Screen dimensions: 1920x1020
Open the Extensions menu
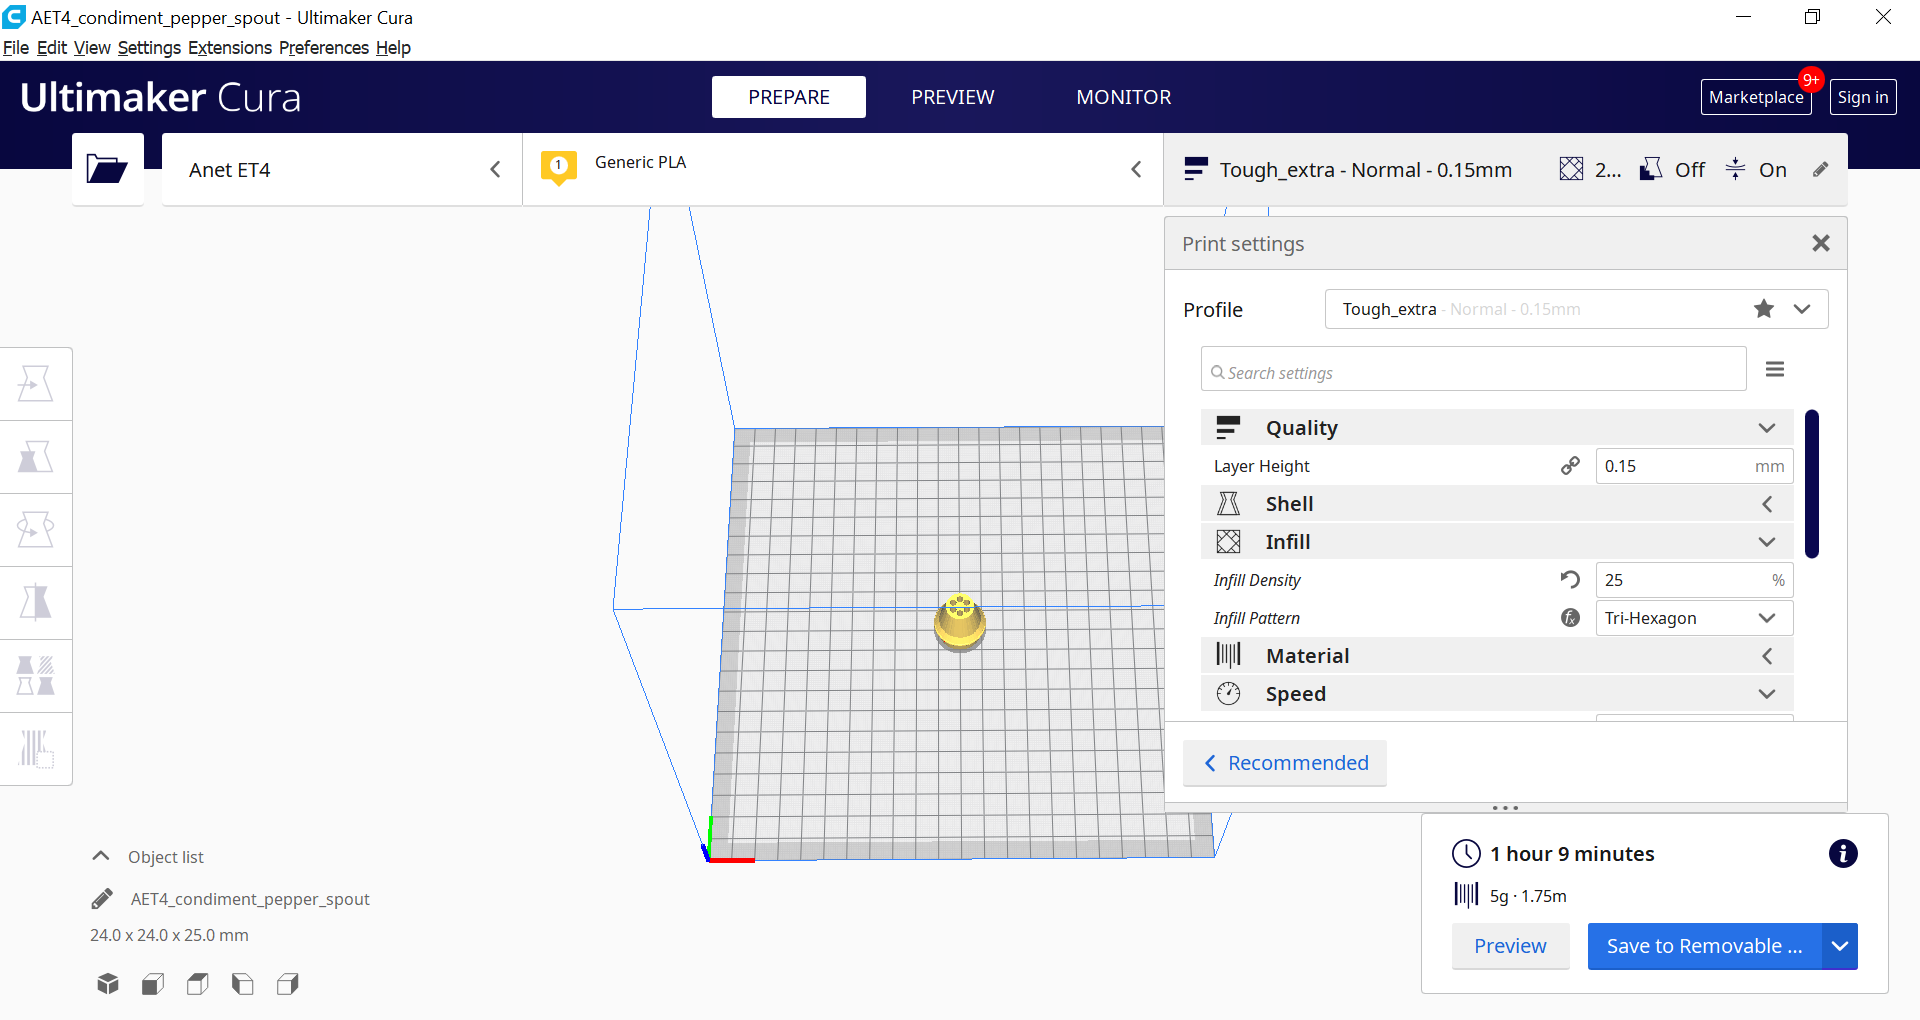(230, 48)
